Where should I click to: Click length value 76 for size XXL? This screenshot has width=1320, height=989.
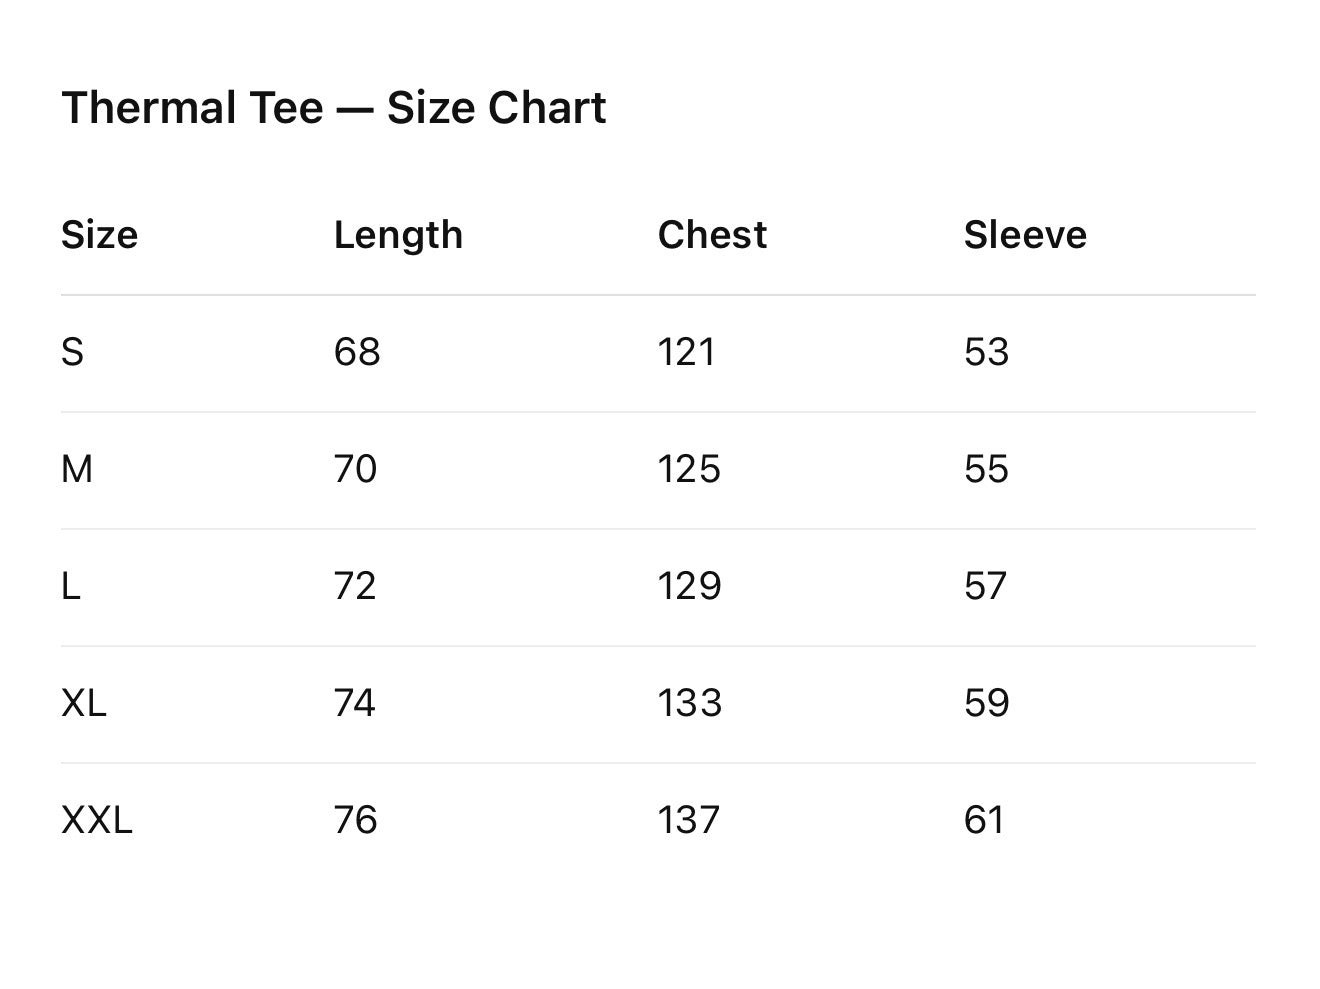355,820
